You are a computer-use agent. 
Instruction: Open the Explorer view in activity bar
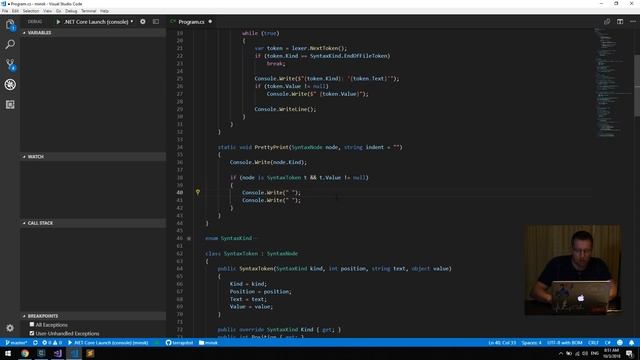click(x=10, y=25)
